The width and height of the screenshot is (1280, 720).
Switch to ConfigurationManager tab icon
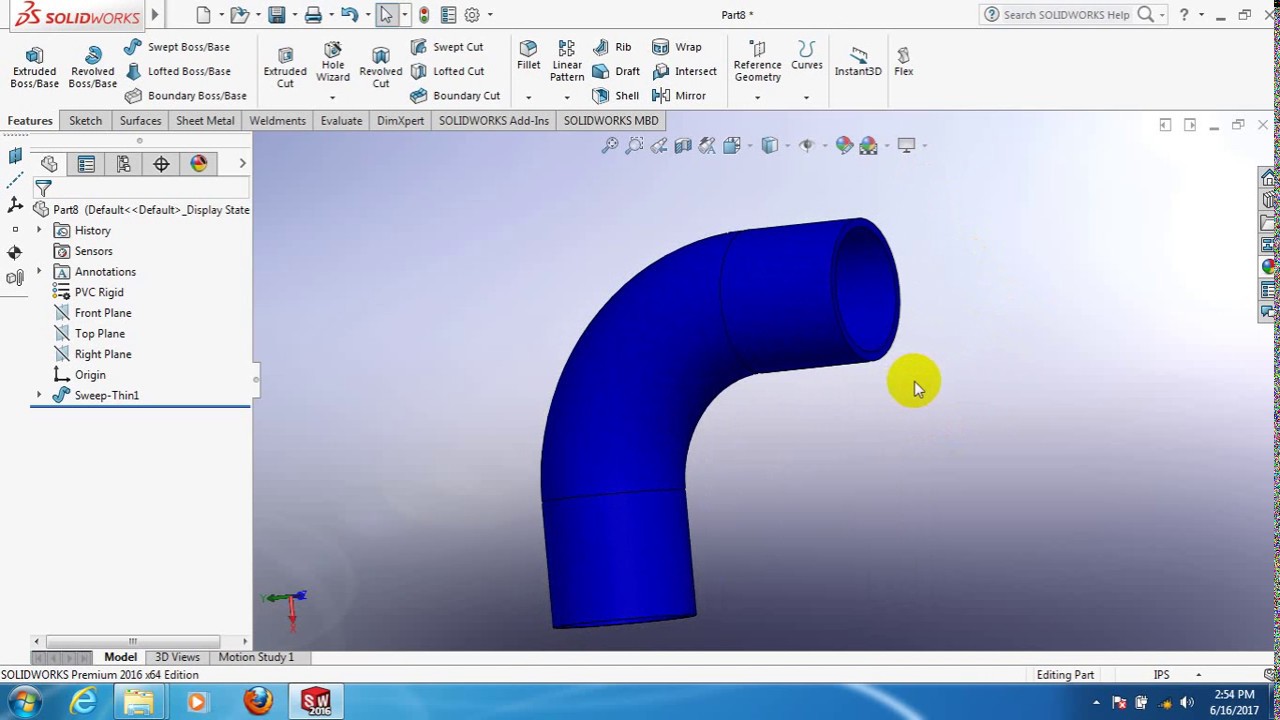tap(123, 164)
